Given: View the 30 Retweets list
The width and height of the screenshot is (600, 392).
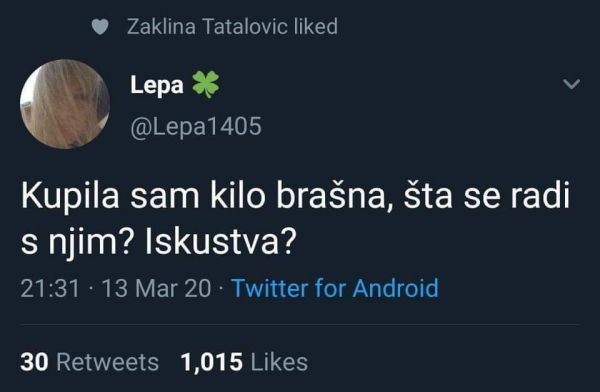Looking at the screenshot, I should click(90, 362).
